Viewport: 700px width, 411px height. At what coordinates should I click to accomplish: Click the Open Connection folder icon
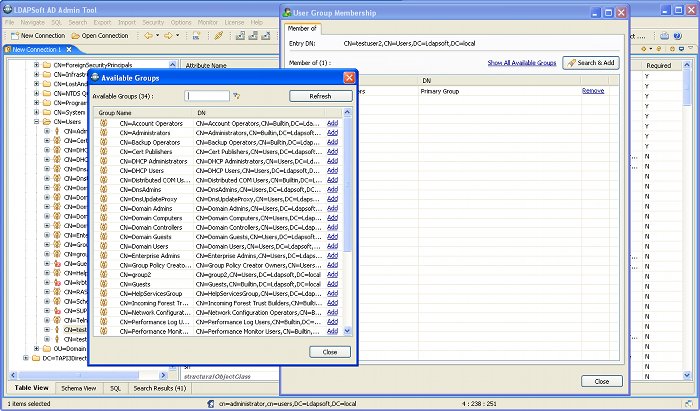click(x=76, y=35)
